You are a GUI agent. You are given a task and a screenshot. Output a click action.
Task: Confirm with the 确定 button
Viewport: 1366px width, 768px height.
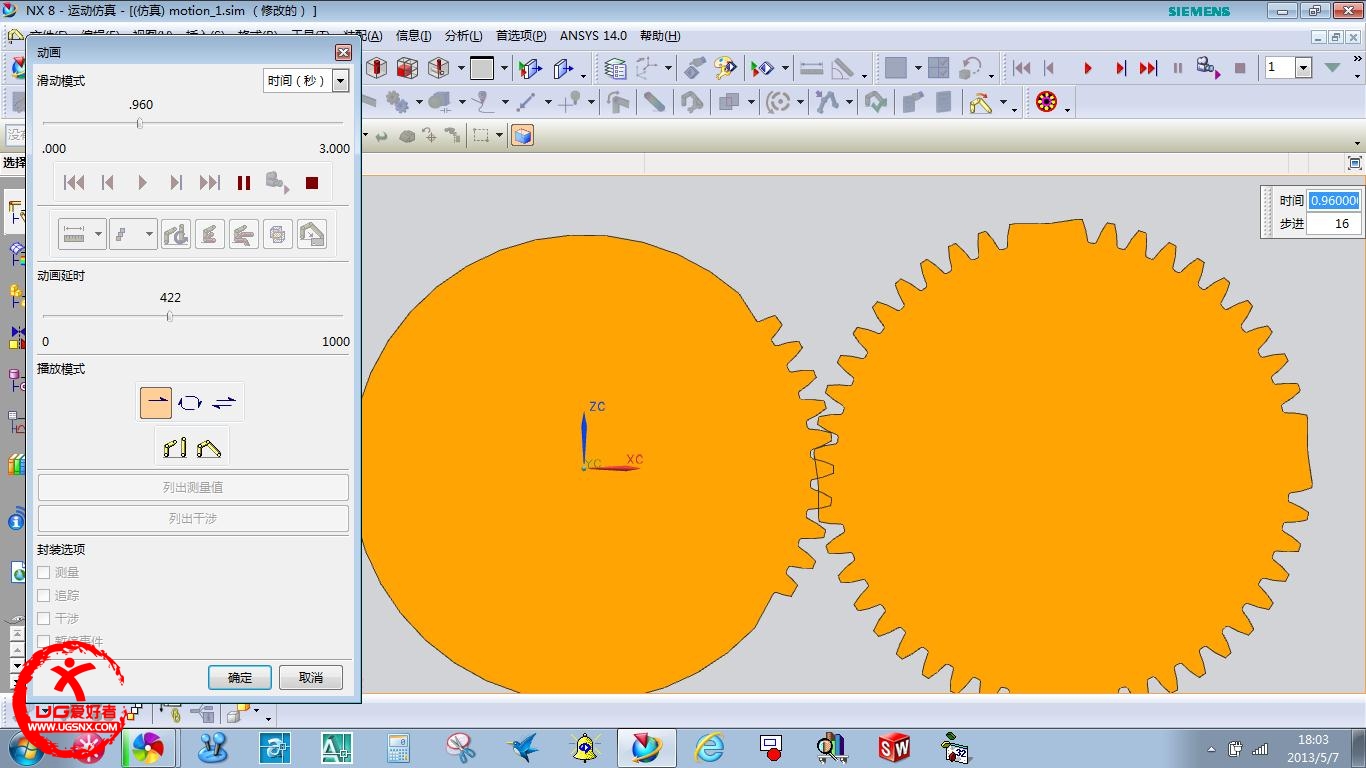click(x=240, y=677)
